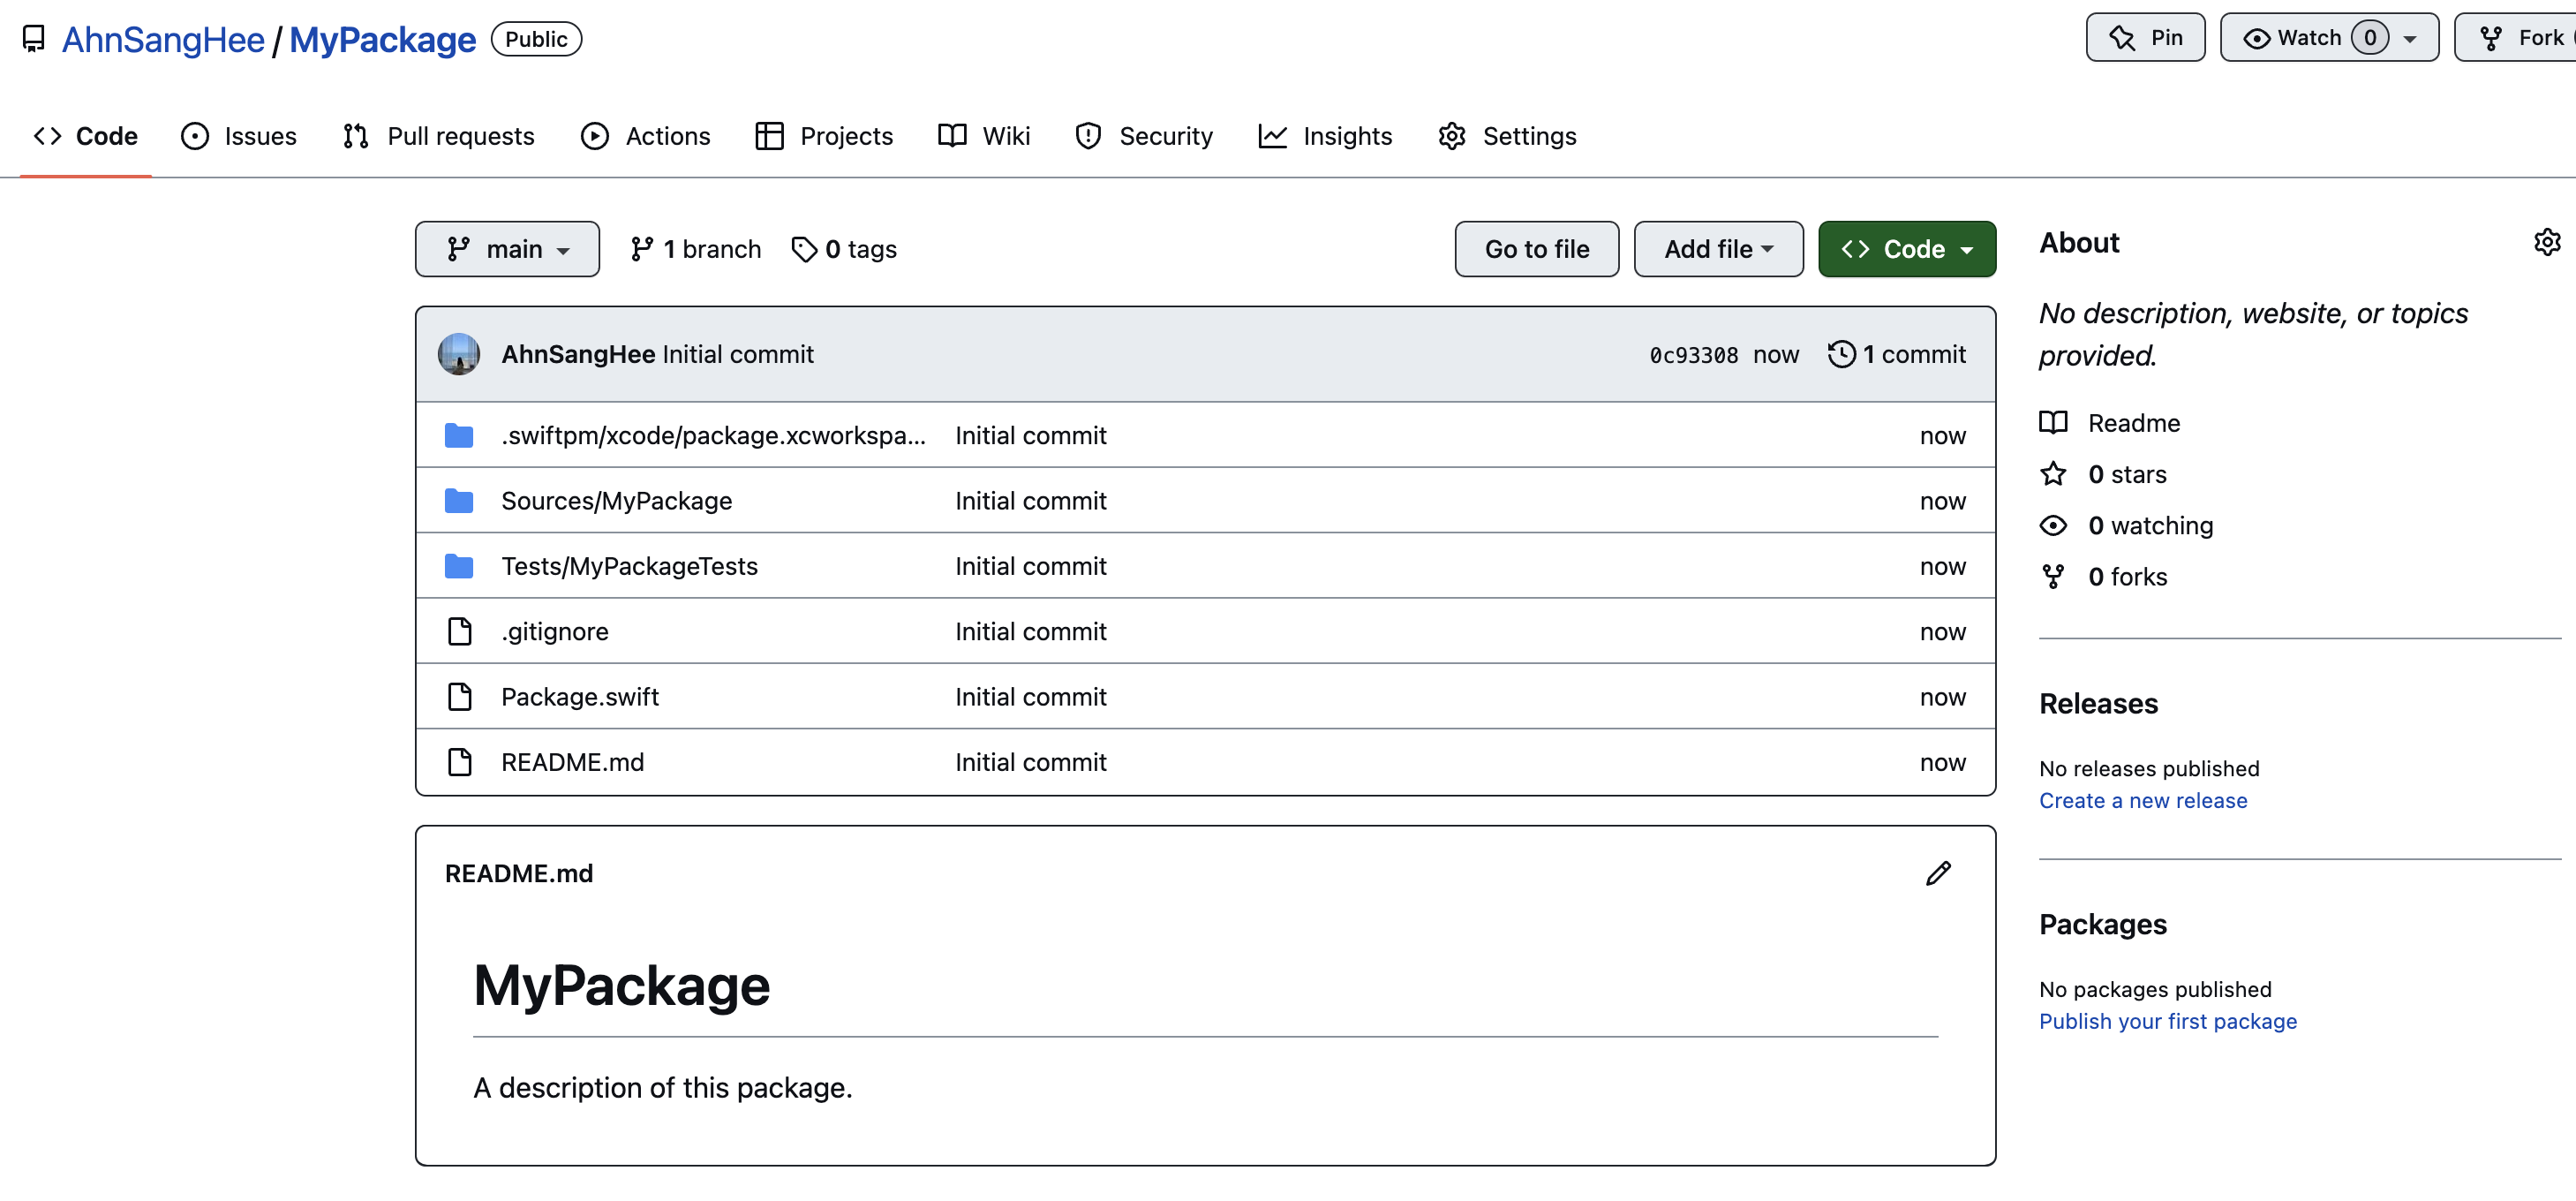Click the commit history clock icon
The width and height of the screenshot is (2576, 1201).
click(1841, 354)
